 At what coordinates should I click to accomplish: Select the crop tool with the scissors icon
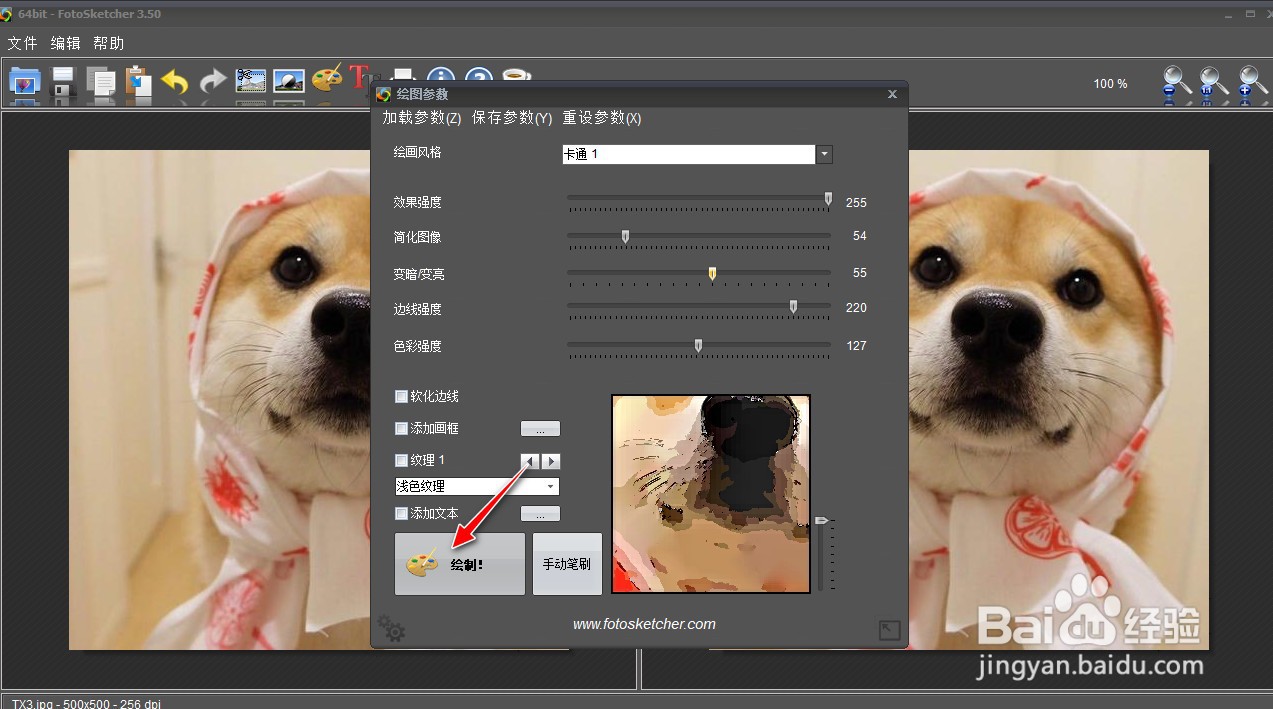click(x=250, y=80)
